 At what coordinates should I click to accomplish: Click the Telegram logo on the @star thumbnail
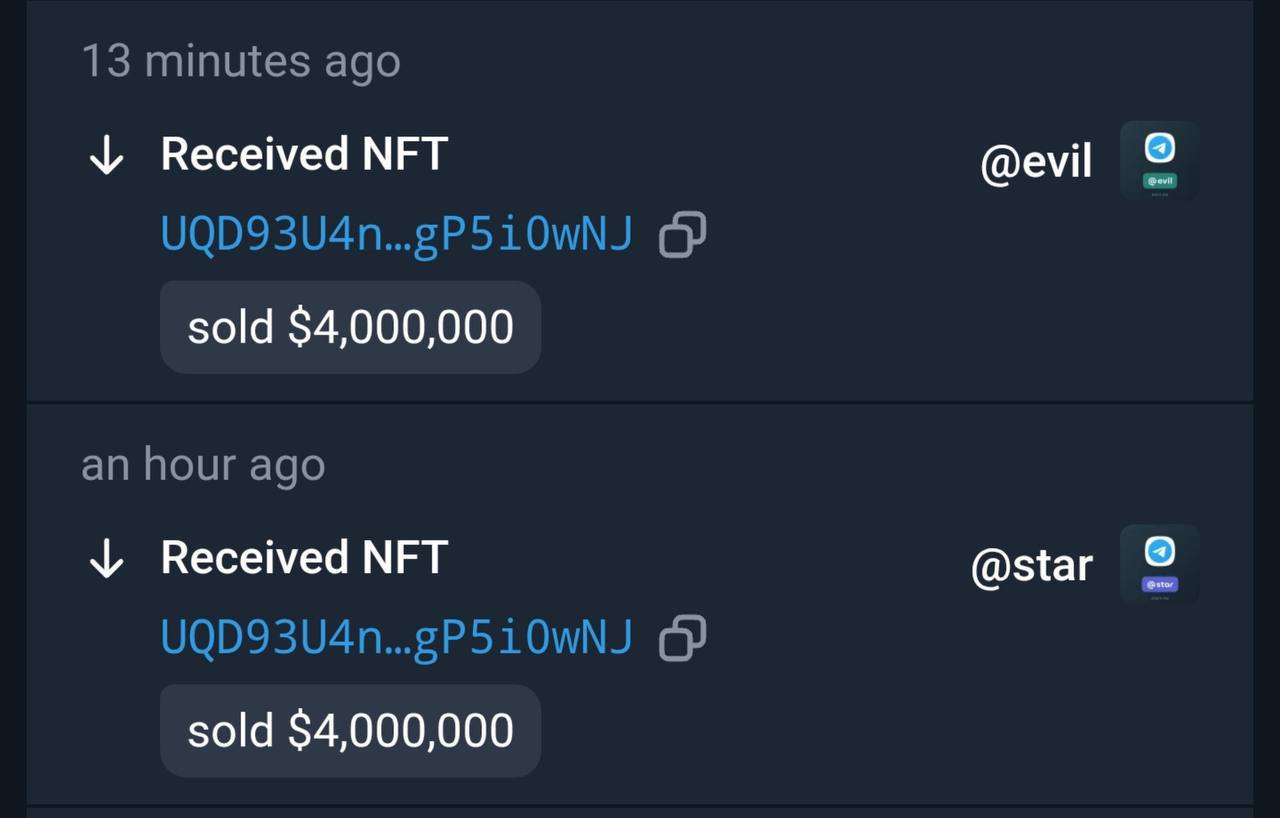(1159, 551)
